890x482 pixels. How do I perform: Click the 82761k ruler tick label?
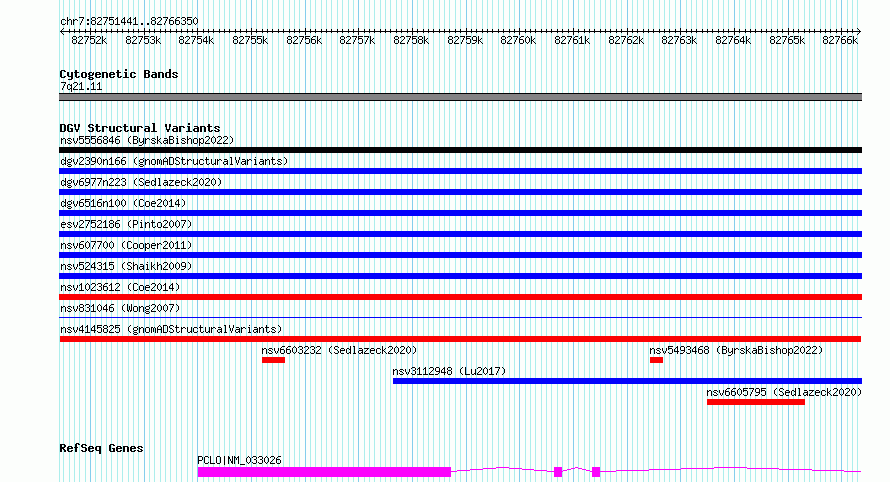coord(572,40)
